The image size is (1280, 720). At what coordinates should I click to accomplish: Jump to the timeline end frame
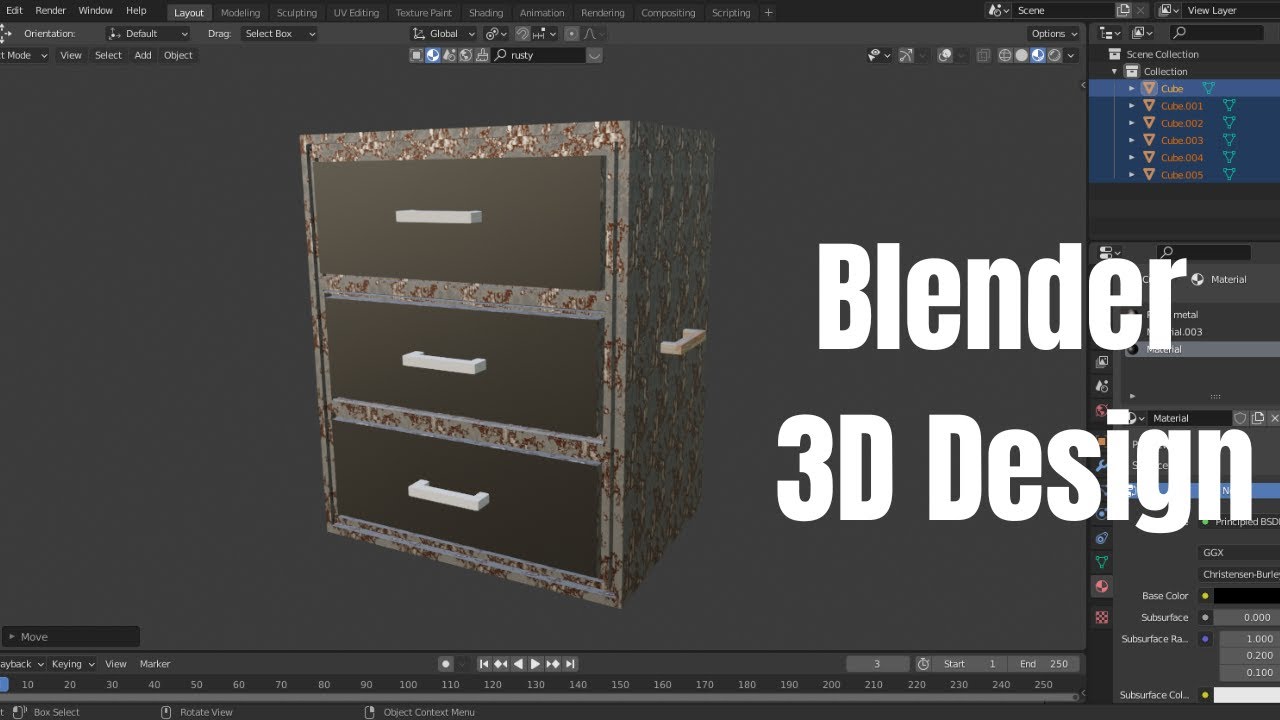570,664
